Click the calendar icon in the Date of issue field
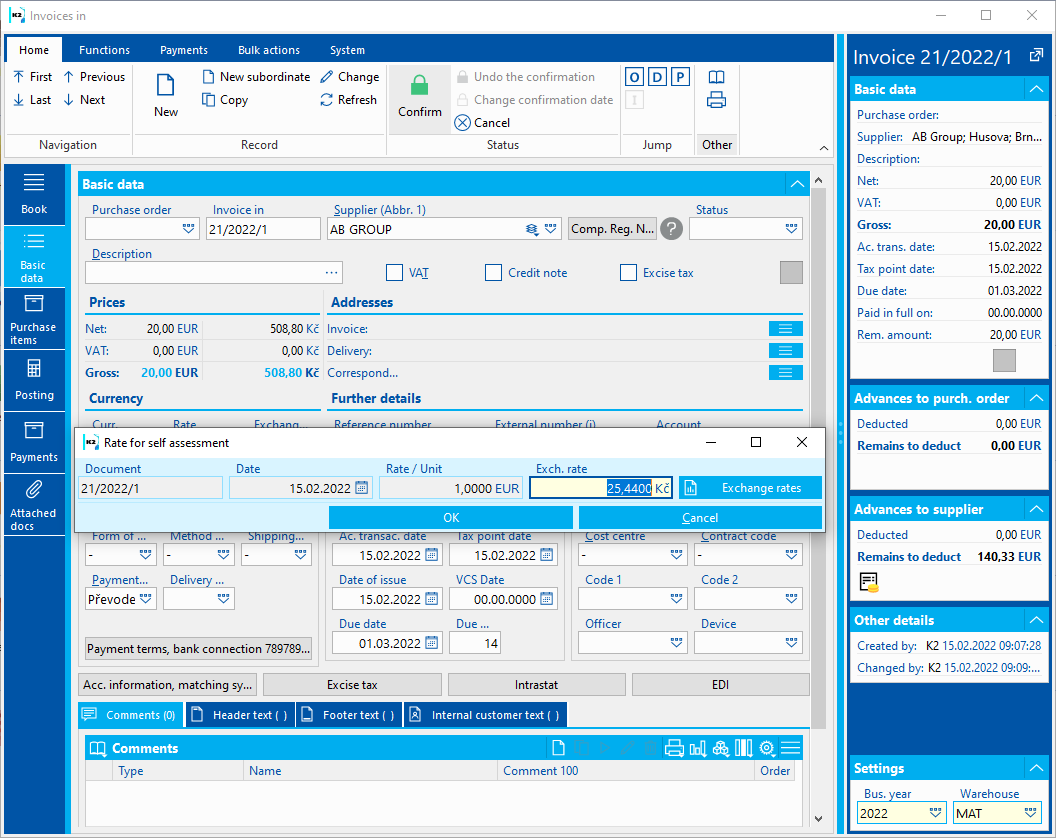The width and height of the screenshot is (1056, 838). click(x=432, y=599)
